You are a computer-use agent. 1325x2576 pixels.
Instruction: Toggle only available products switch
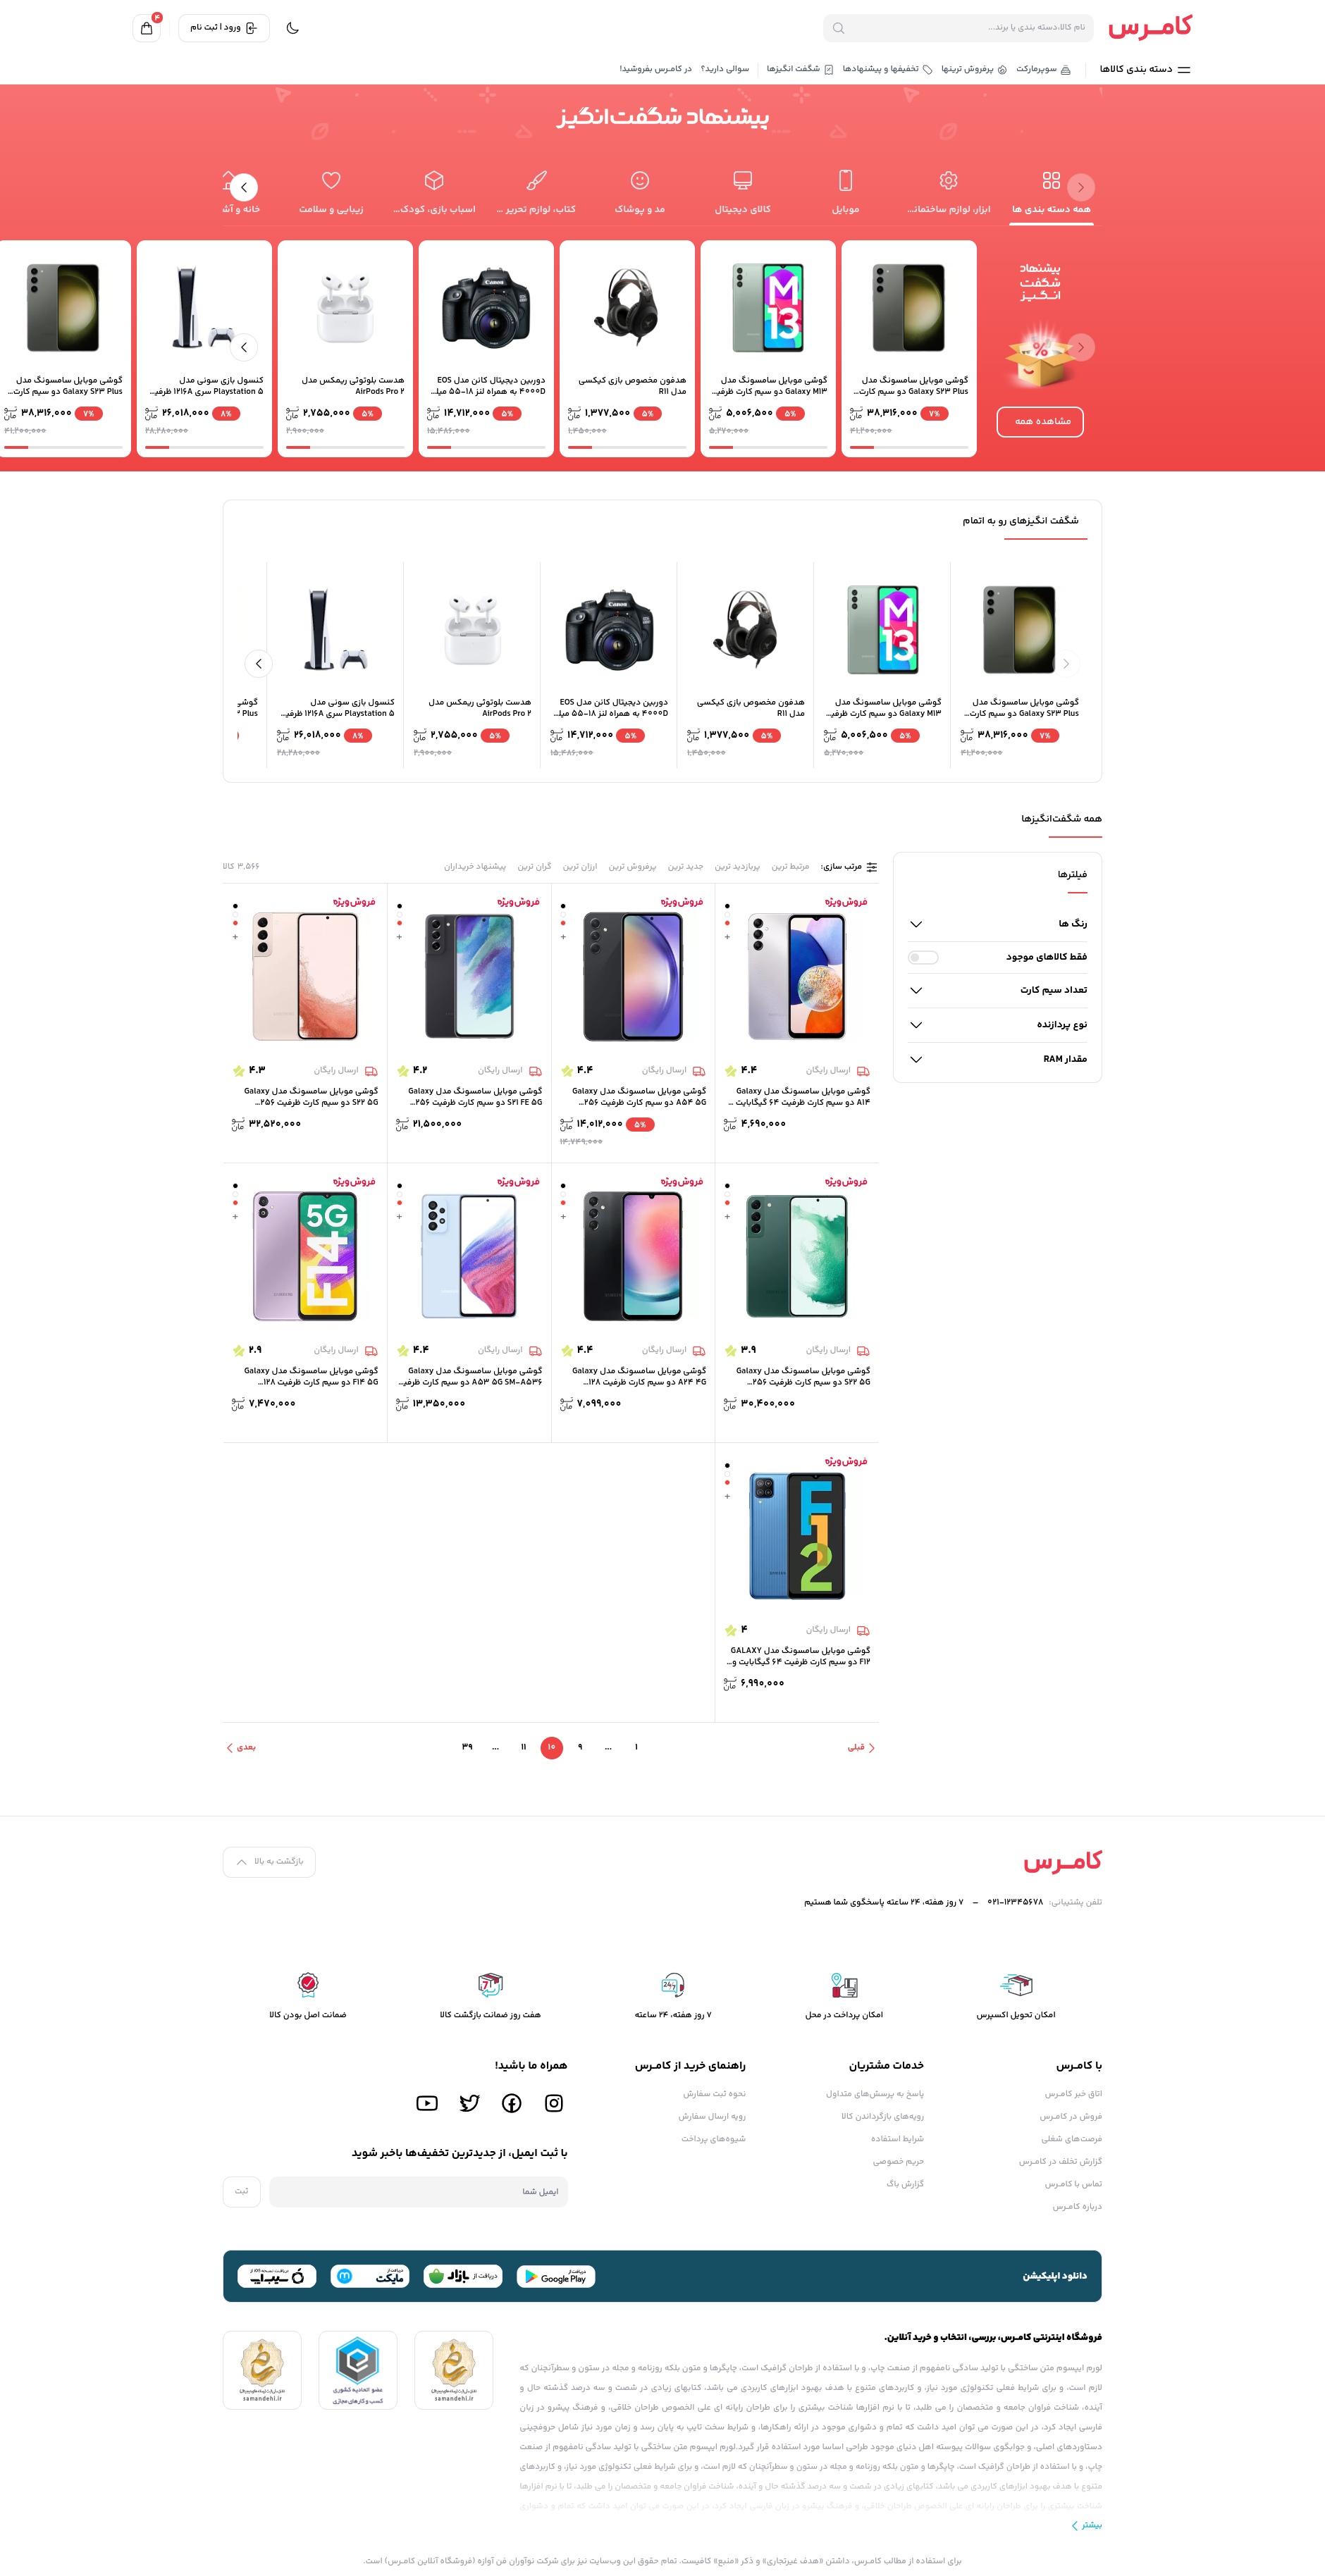[x=923, y=957]
